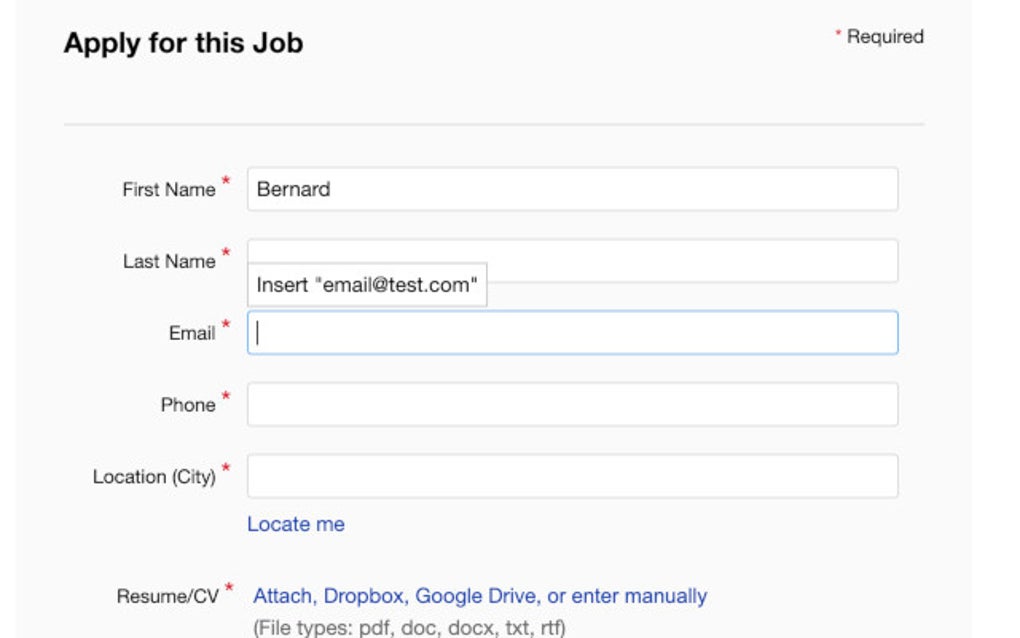
Task: Click the First Name label
Action: [169, 190]
